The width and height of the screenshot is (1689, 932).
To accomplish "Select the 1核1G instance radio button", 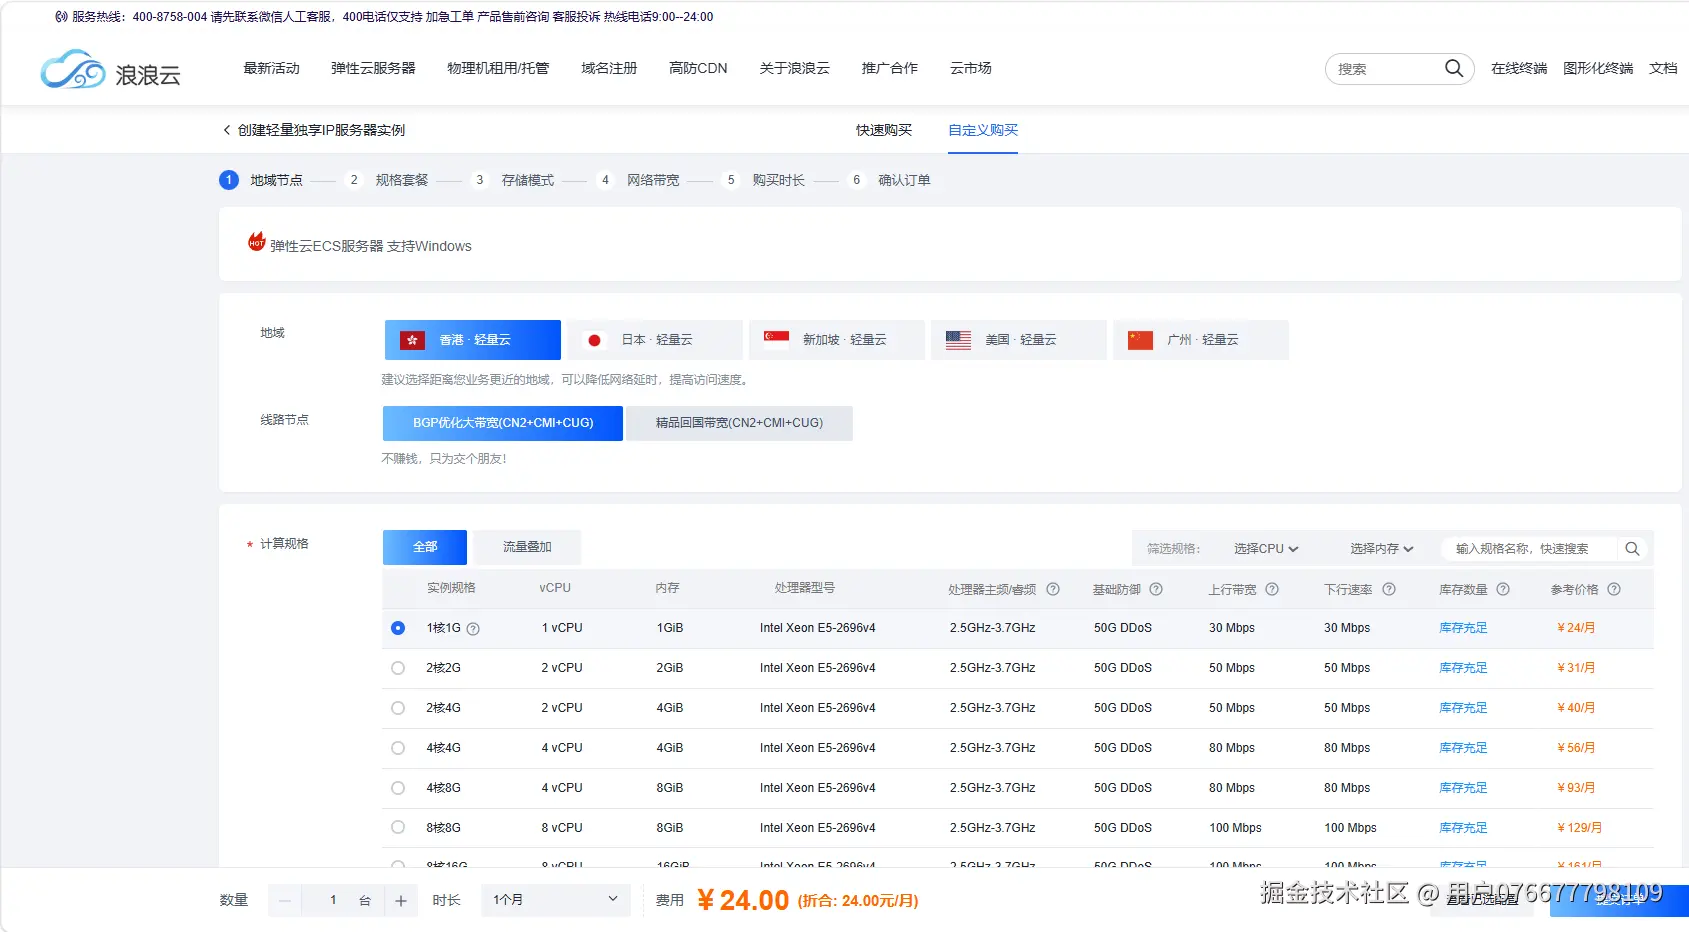I will tap(398, 628).
